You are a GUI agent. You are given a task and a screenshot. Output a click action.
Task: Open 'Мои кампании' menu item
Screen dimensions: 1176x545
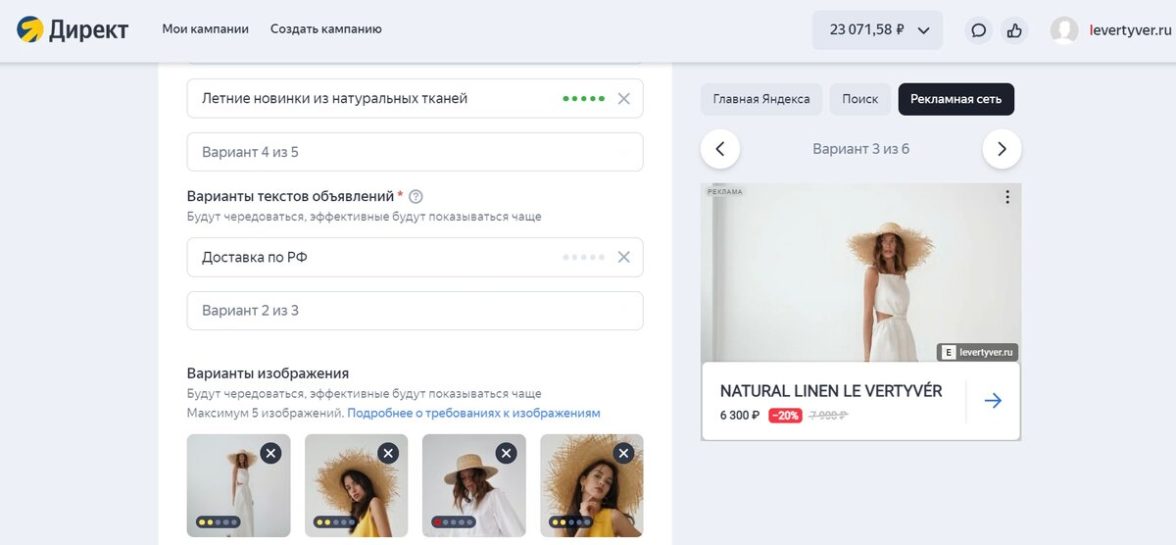(205, 29)
